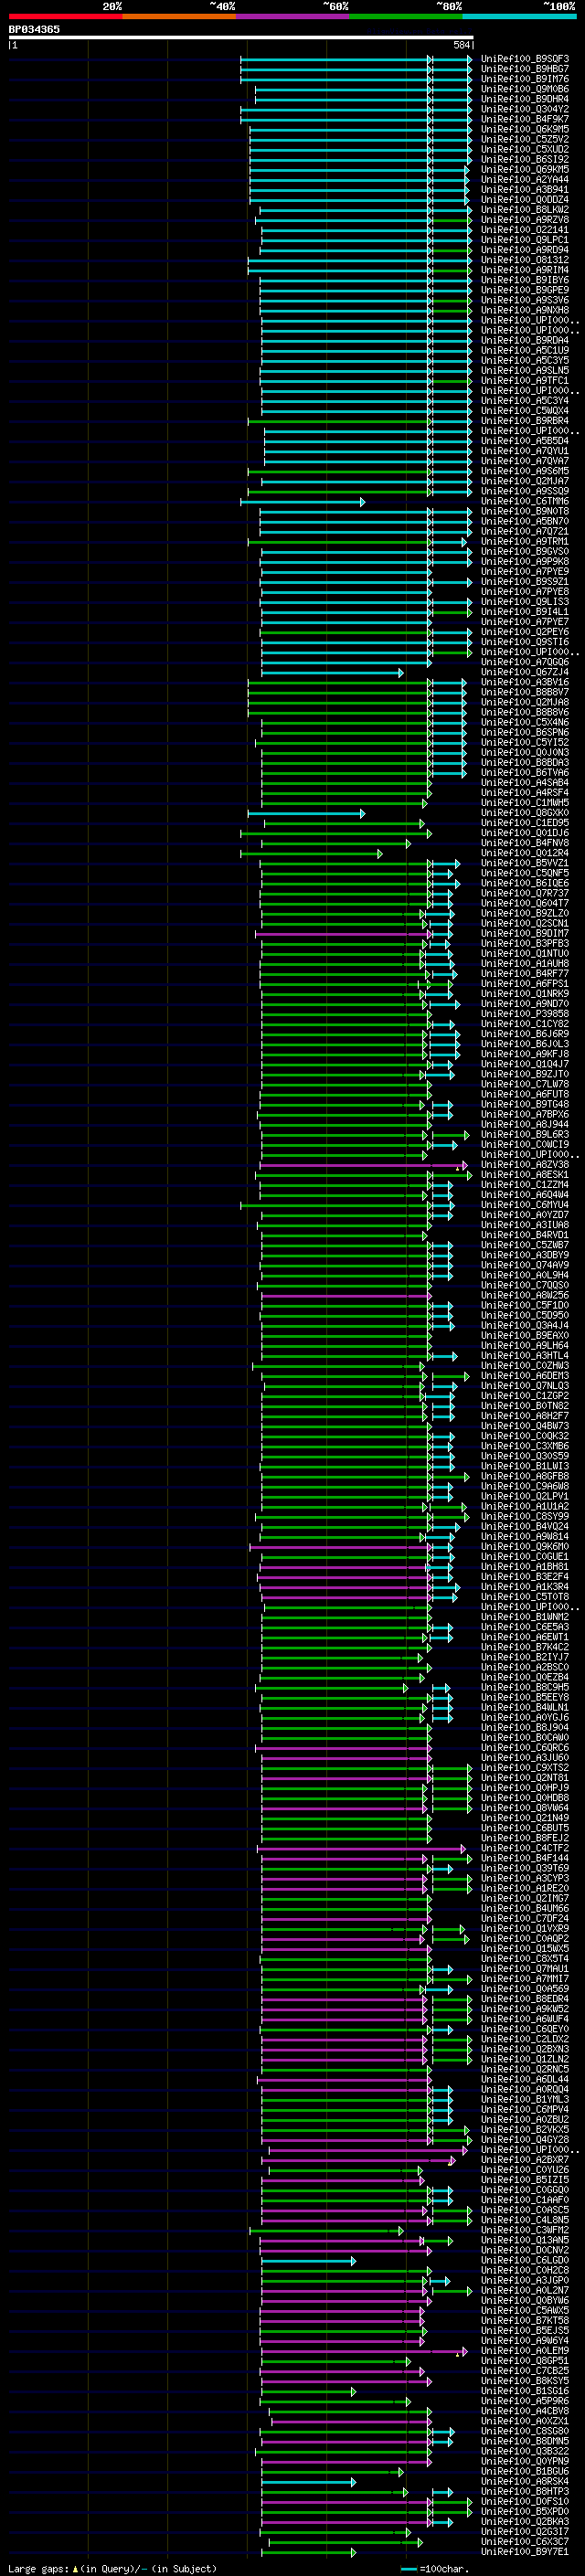Click the red 20% identity legend segment
Viewport: 585px width, 2576px height.
65,16
